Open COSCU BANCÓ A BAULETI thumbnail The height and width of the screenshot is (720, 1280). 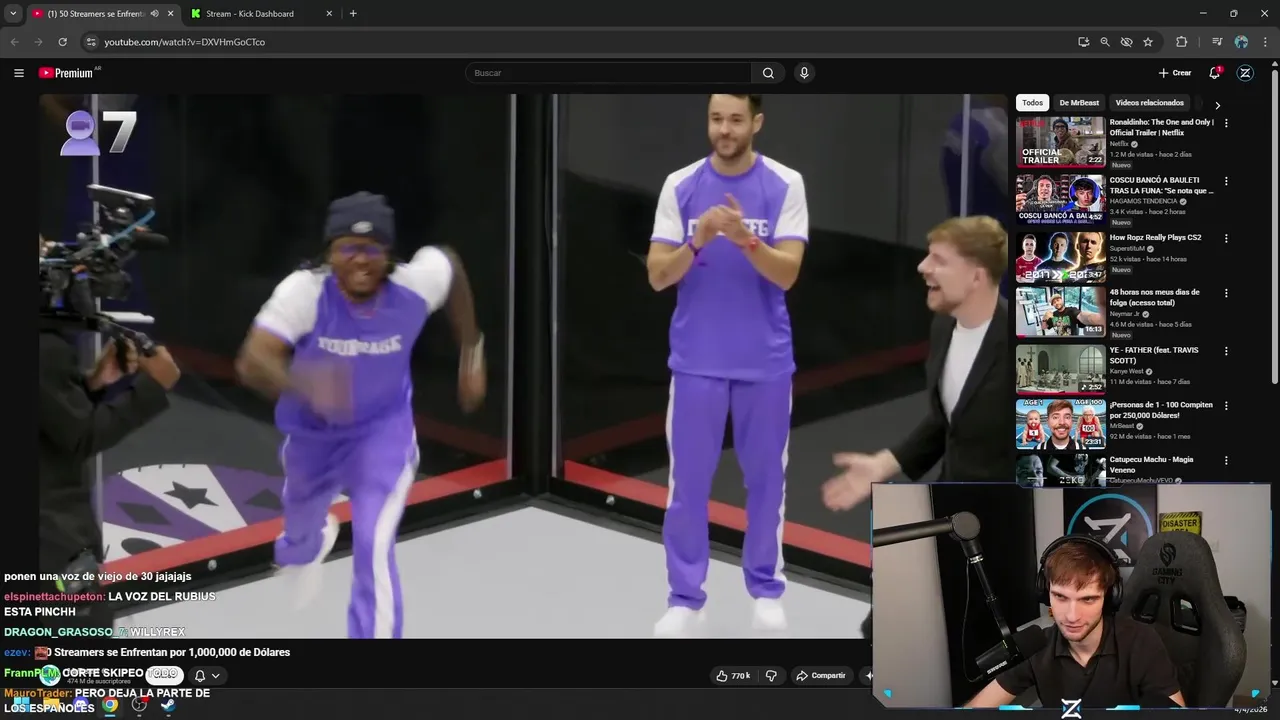pyautogui.click(x=1060, y=199)
